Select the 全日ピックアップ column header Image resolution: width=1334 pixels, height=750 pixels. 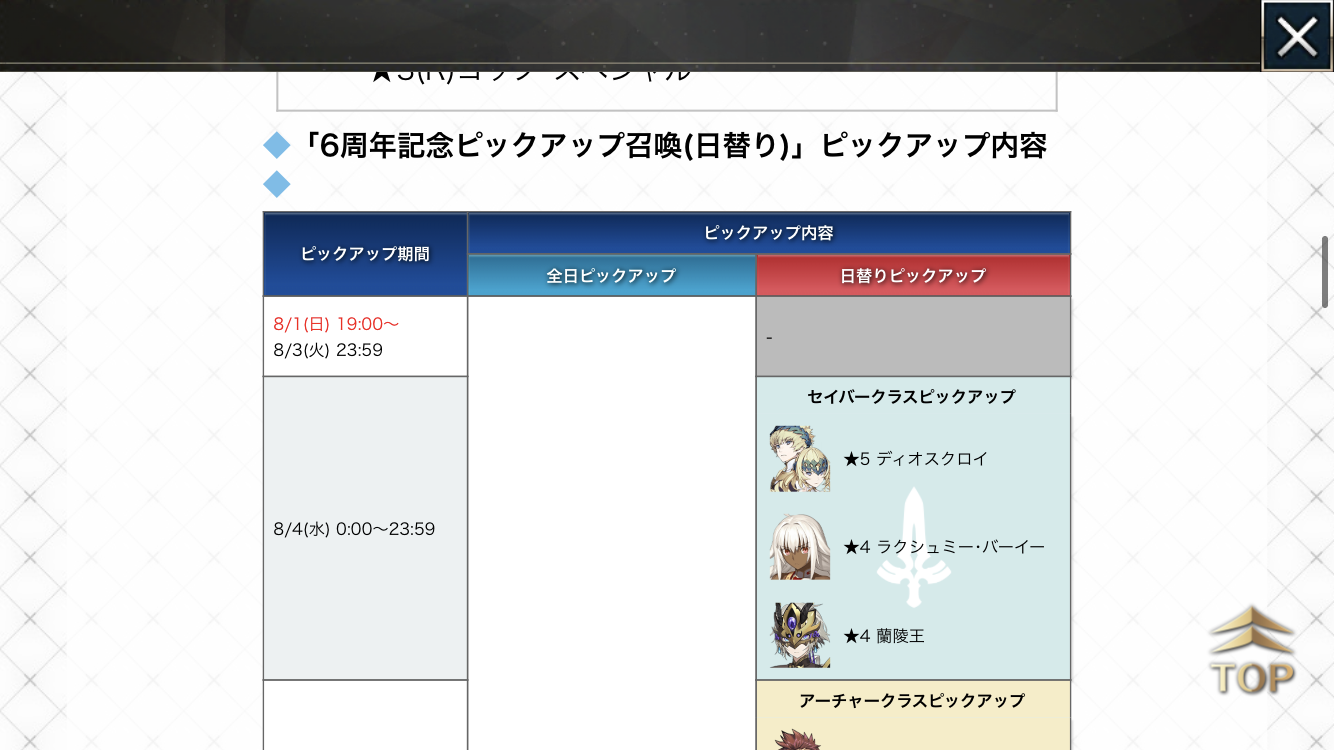(611, 276)
